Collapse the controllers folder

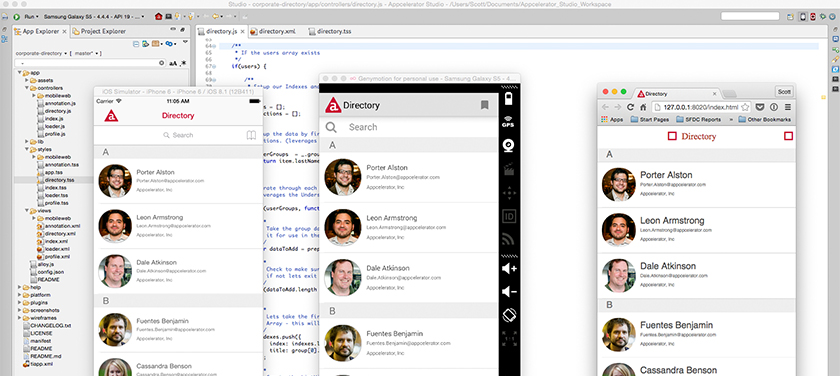pyautogui.click(x=26, y=88)
